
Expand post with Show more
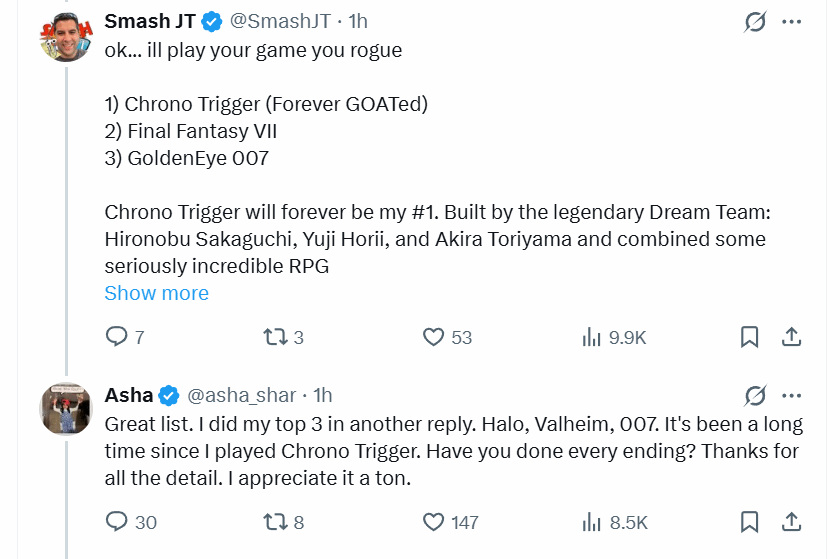(x=156, y=293)
